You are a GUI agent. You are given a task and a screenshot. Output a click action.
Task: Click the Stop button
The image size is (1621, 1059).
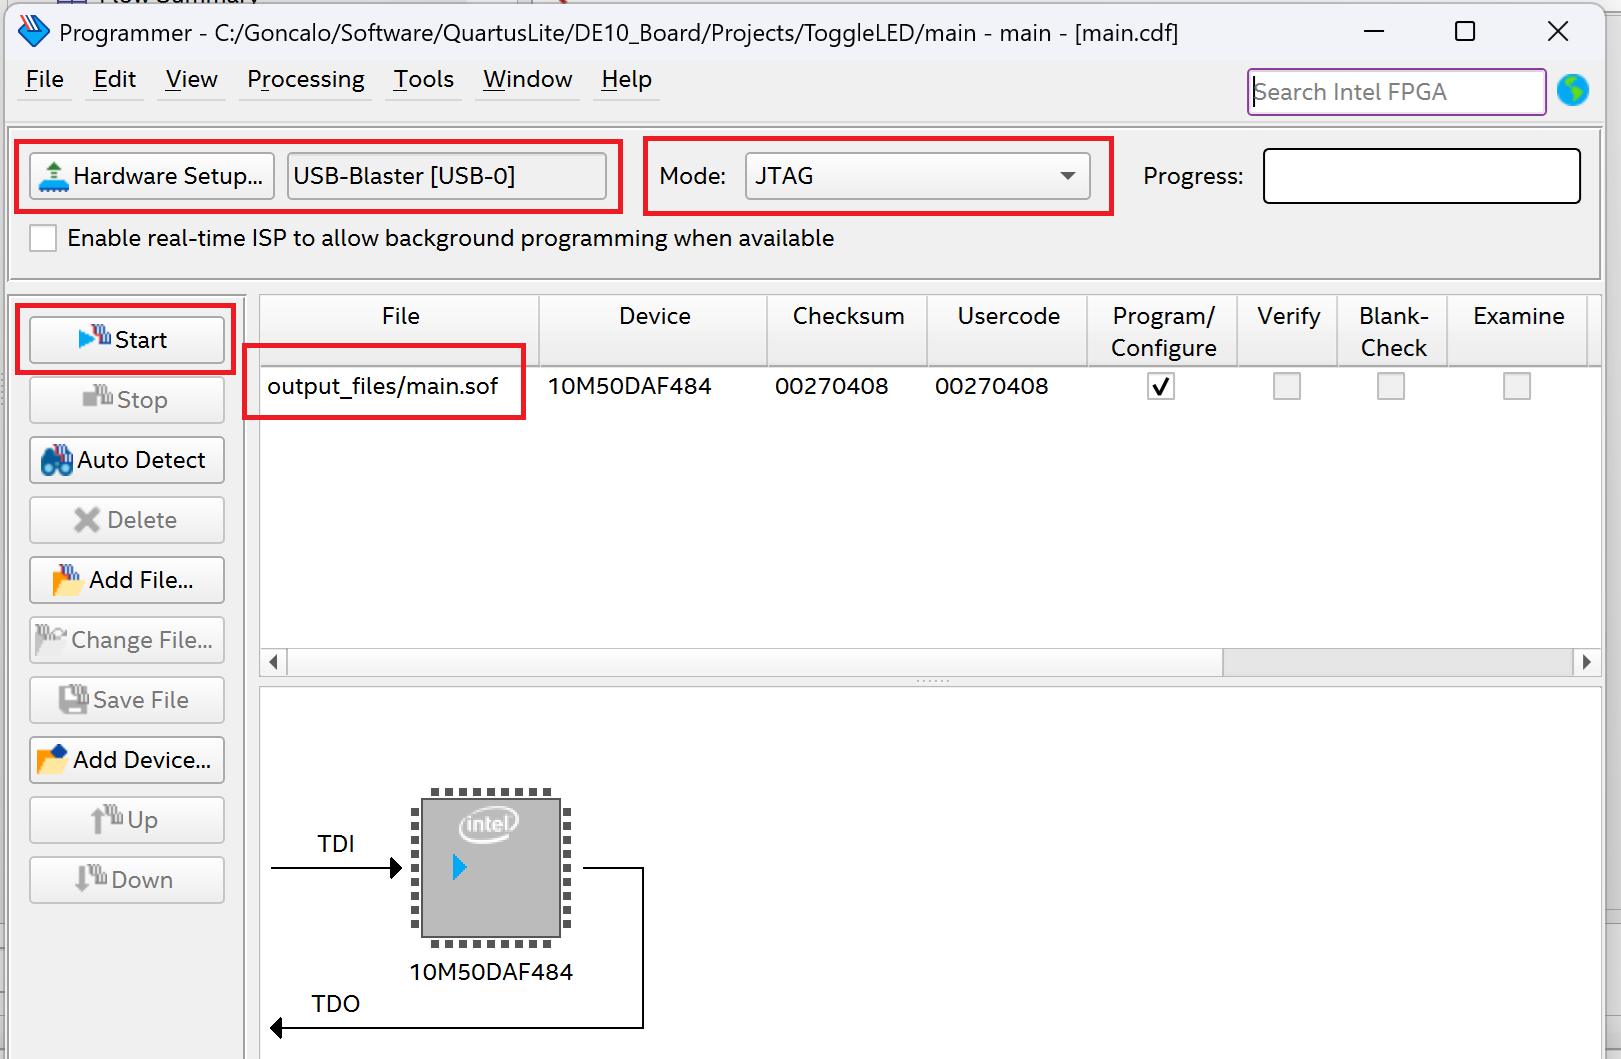[127, 400]
